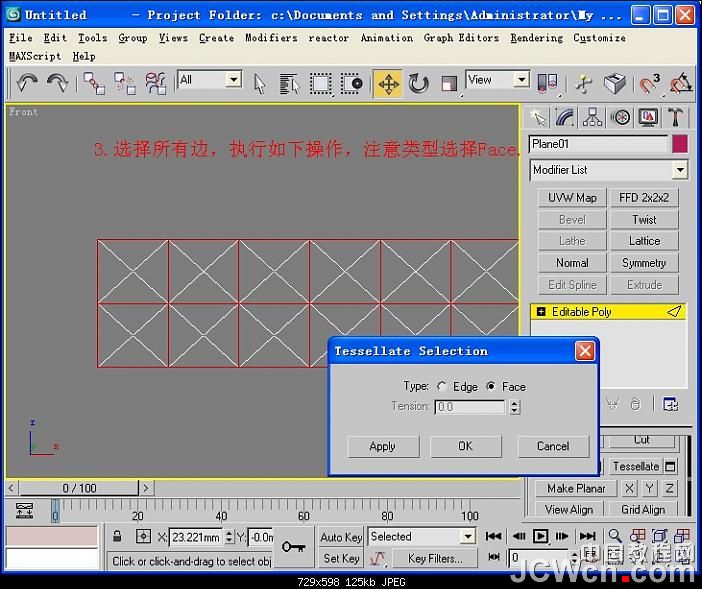Click the FFD 2x2x2 modifier button
The width and height of the screenshot is (702, 589).
click(x=644, y=197)
